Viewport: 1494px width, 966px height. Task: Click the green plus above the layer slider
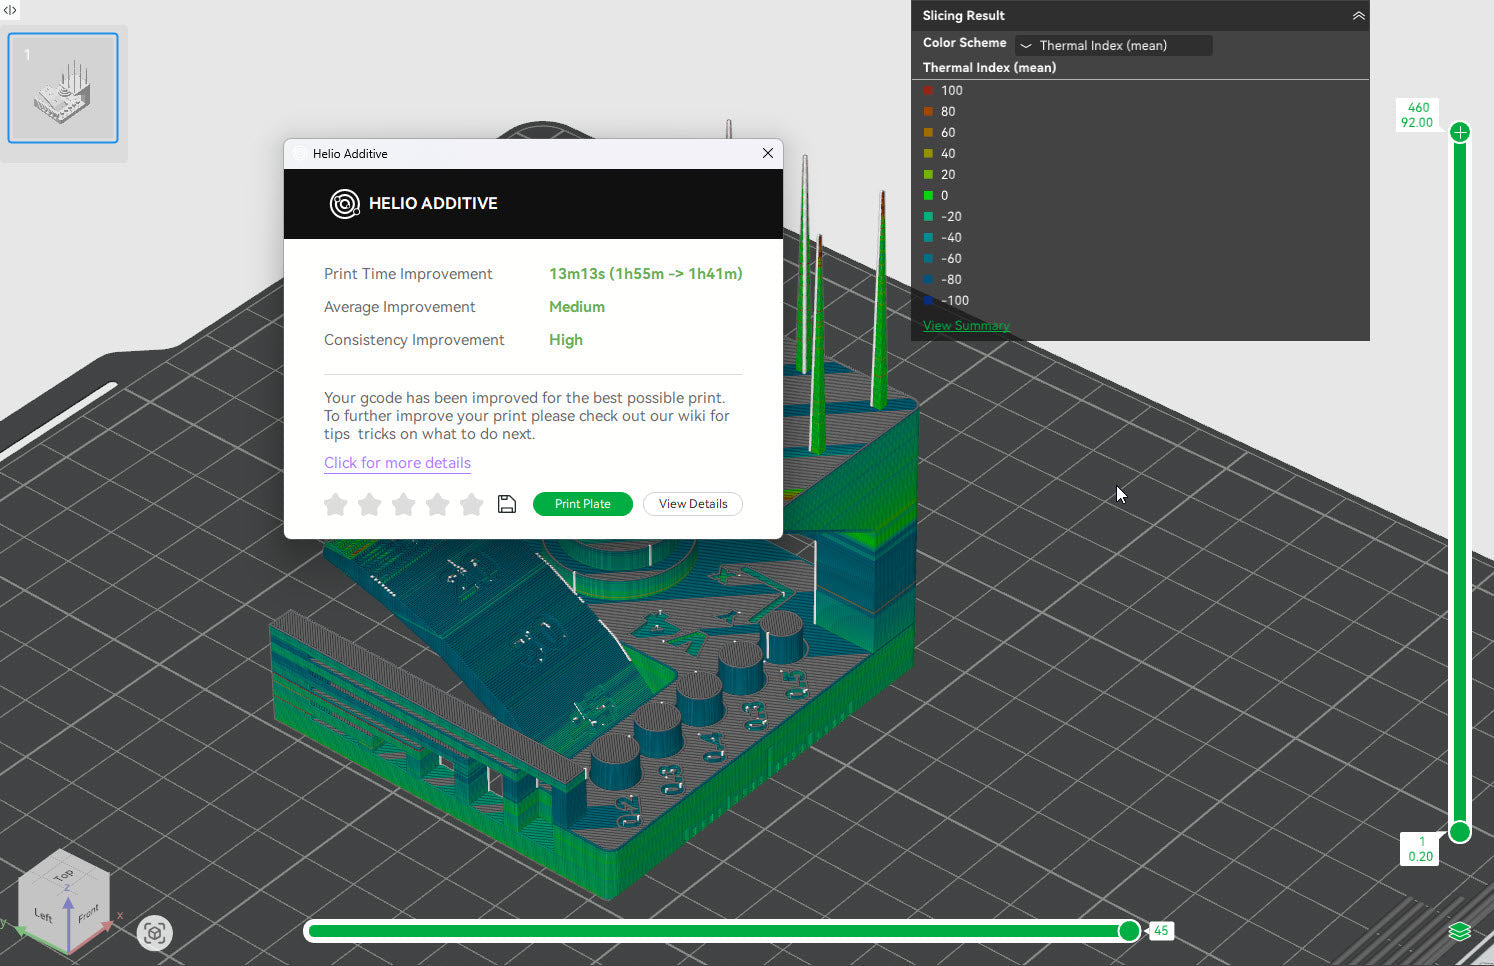pyautogui.click(x=1459, y=131)
